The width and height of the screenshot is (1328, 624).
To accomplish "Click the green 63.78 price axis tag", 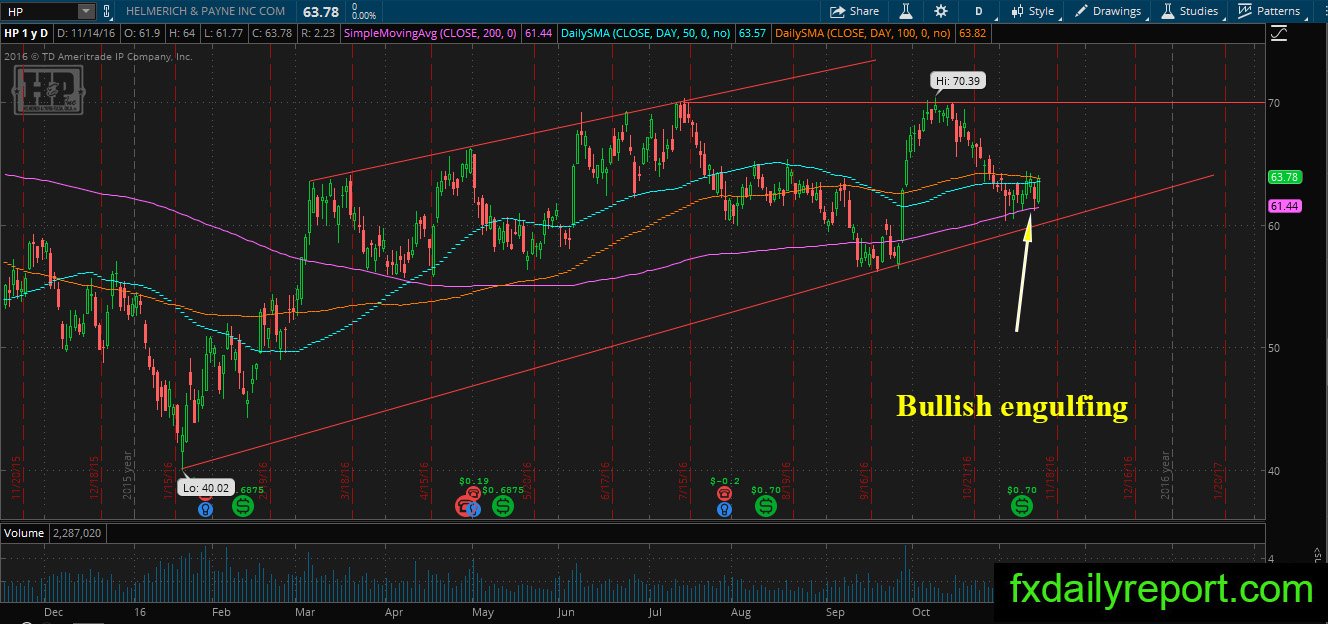I will click(1283, 177).
